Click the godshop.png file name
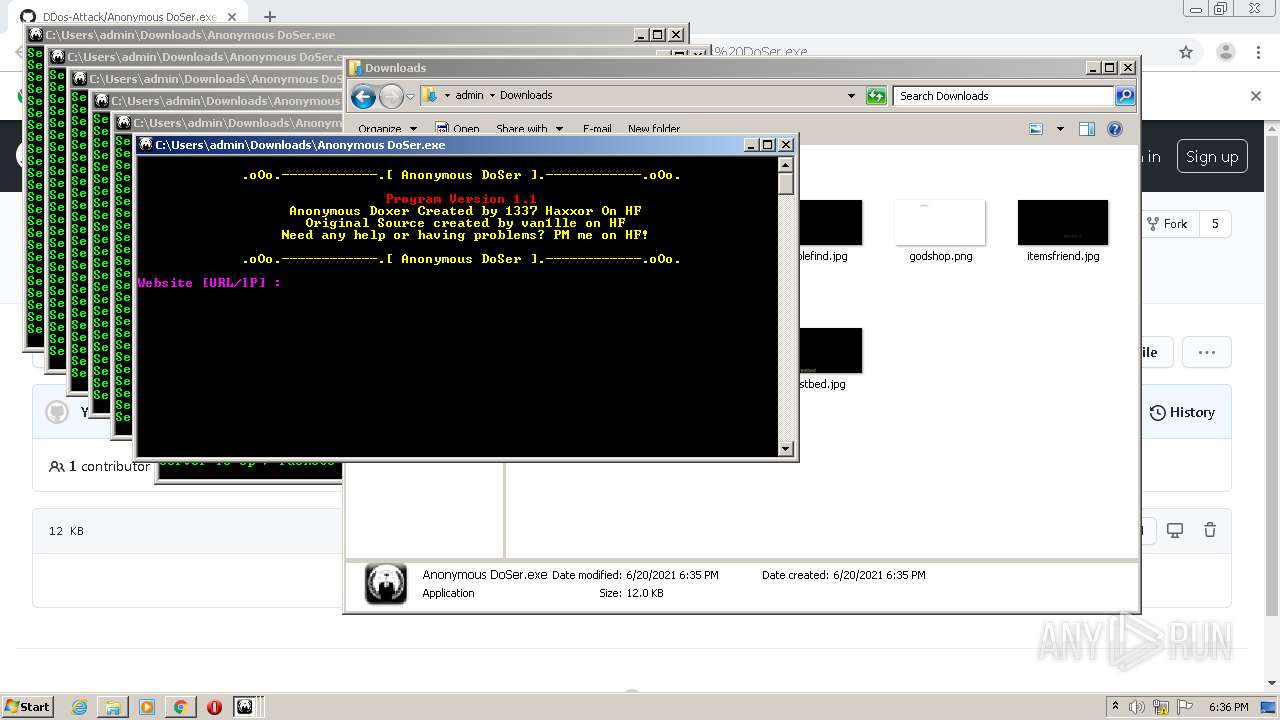This screenshot has width=1280, height=720. 940,256
